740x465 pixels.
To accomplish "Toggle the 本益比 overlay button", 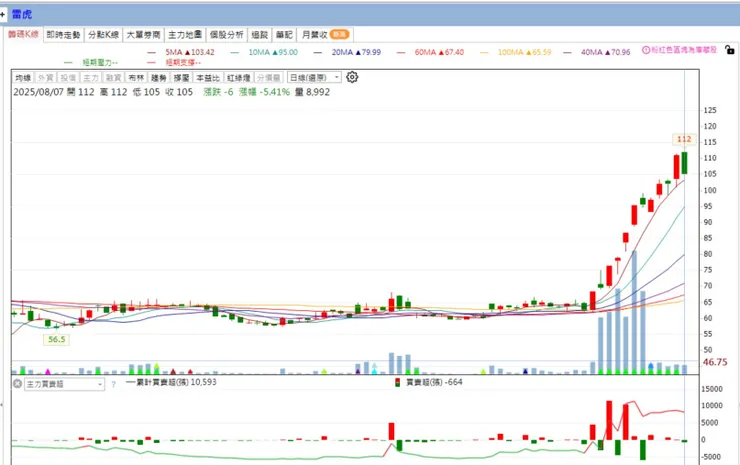I will 208,77.
